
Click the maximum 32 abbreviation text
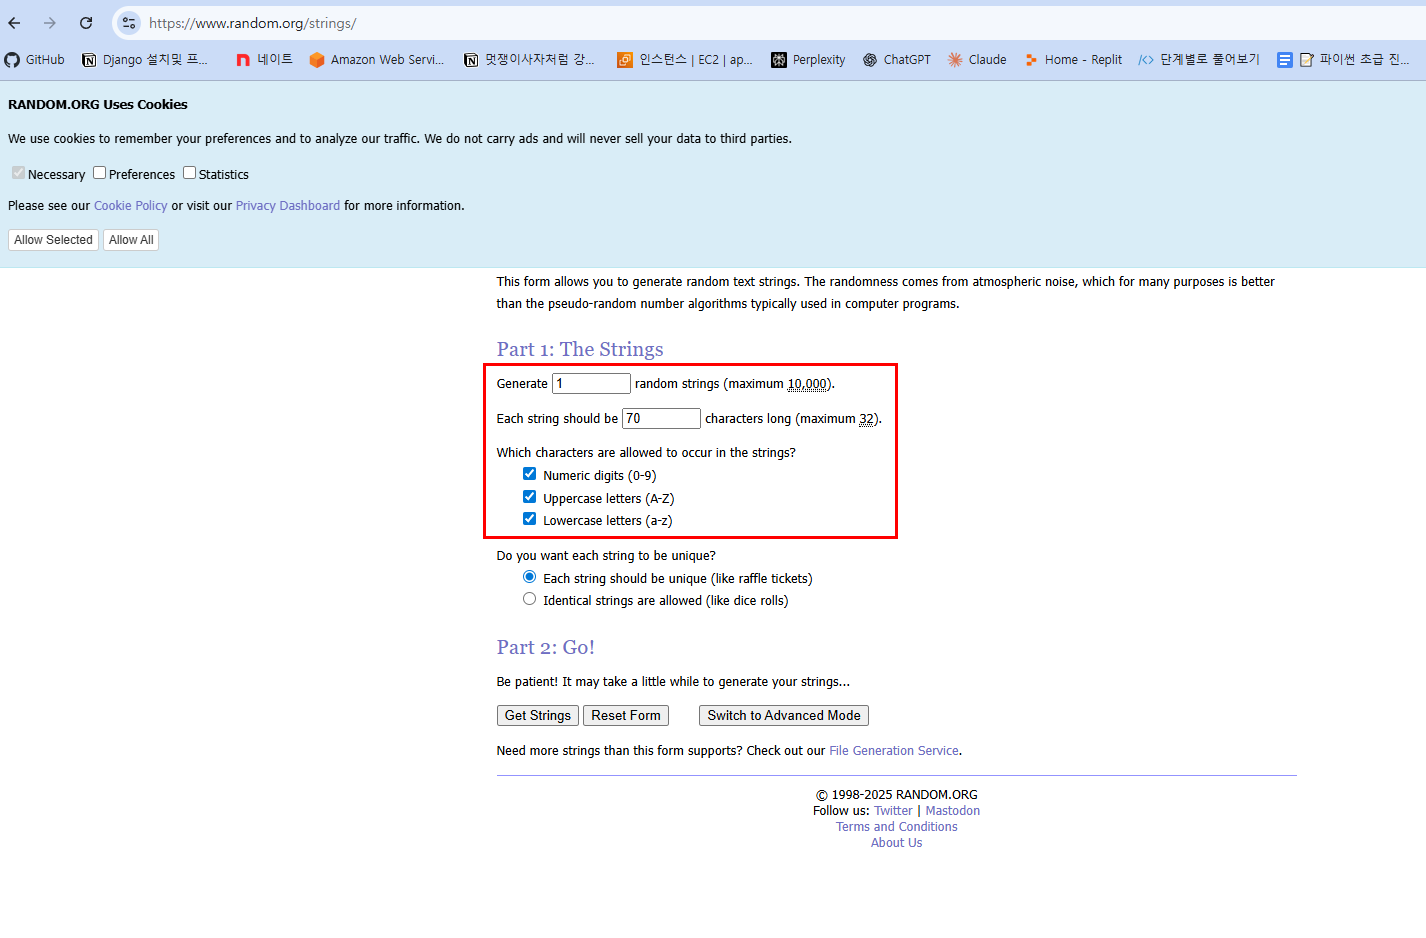tap(867, 419)
